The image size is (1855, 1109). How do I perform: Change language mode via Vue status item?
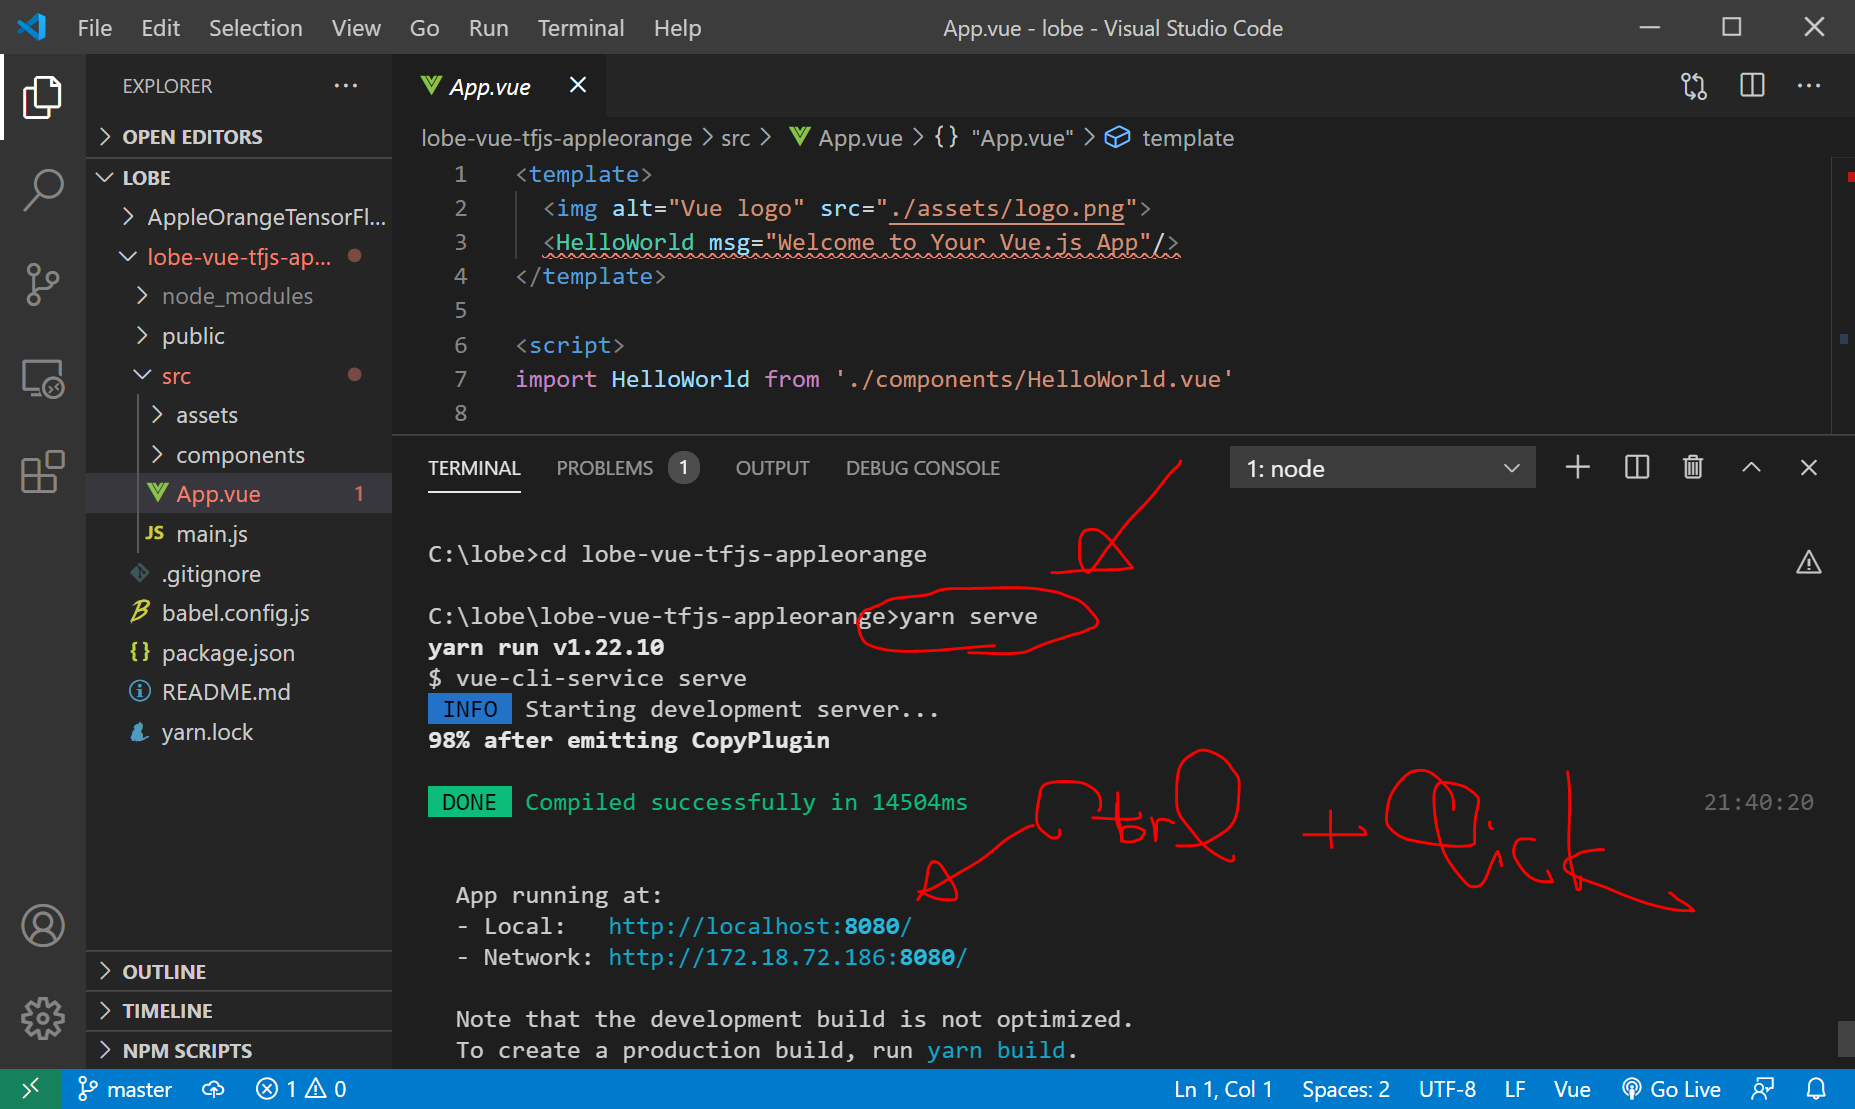coord(1572,1089)
